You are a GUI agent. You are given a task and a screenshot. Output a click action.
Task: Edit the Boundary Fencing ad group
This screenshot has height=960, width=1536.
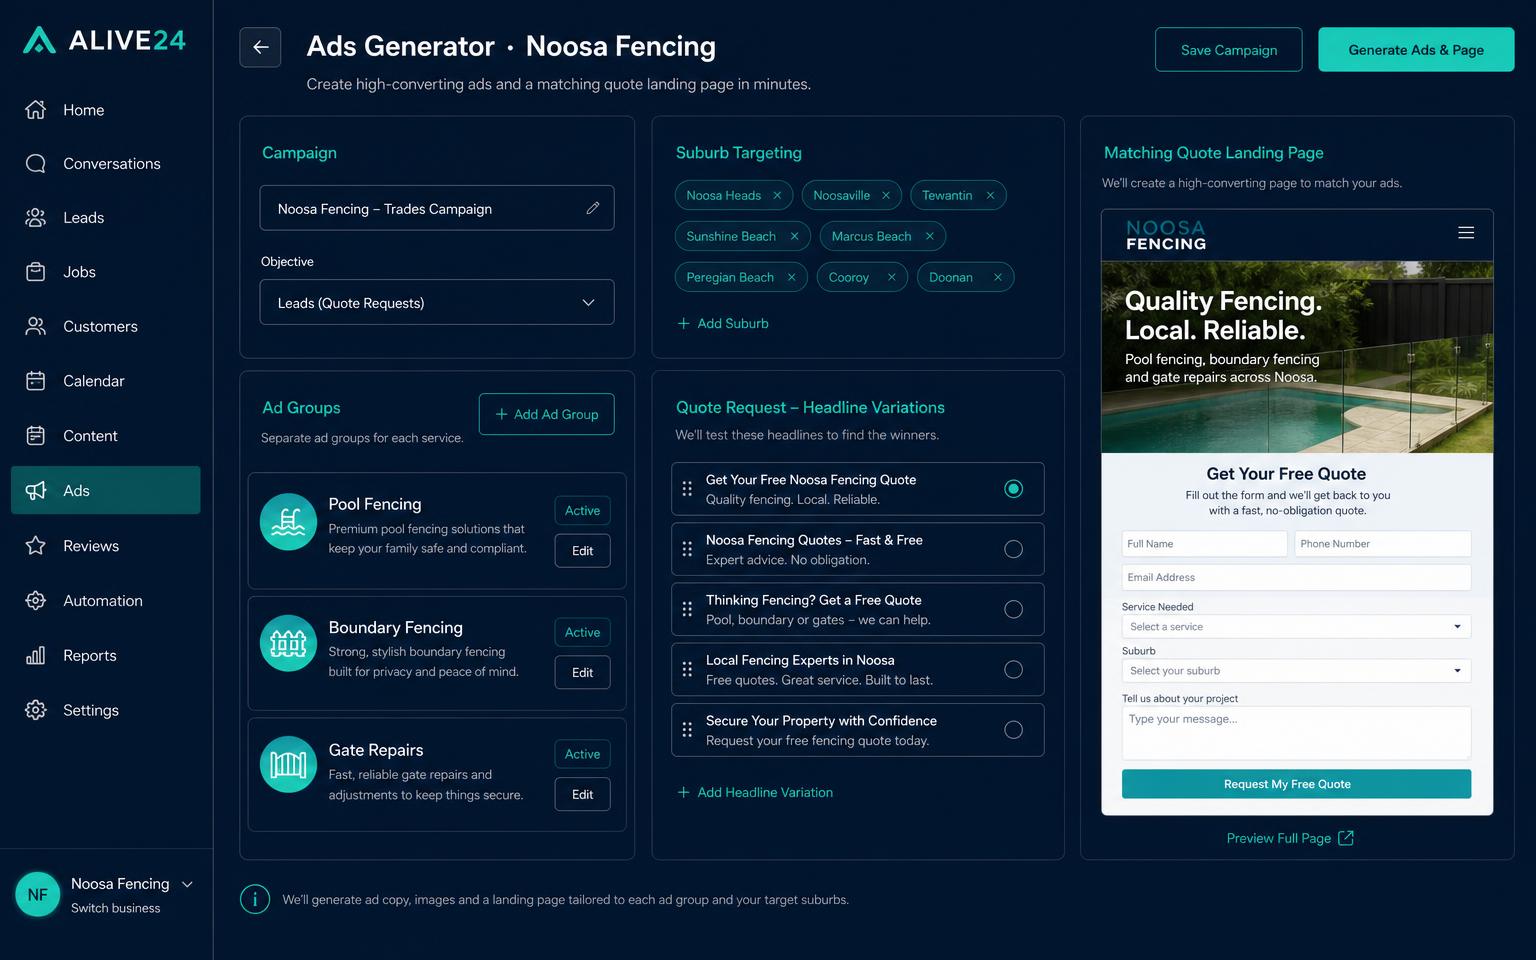(582, 673)
